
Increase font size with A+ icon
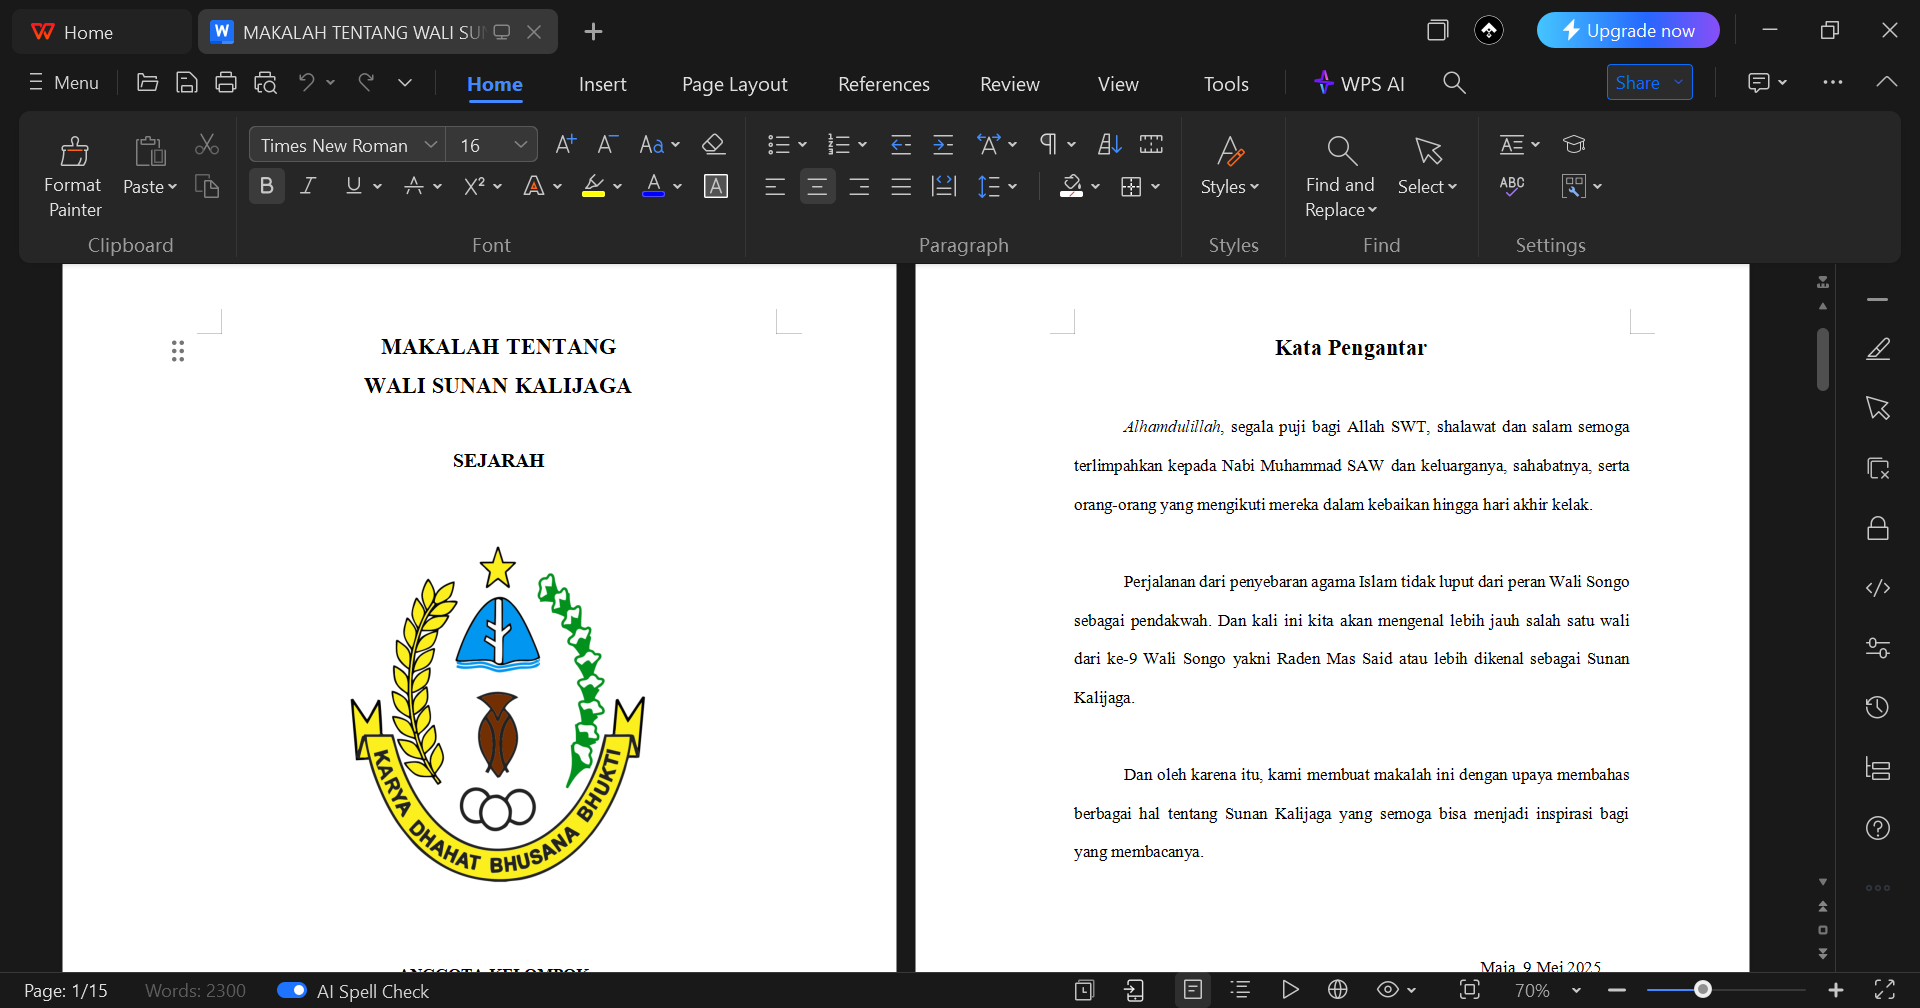pyautogui.click(x=565, y=144)
